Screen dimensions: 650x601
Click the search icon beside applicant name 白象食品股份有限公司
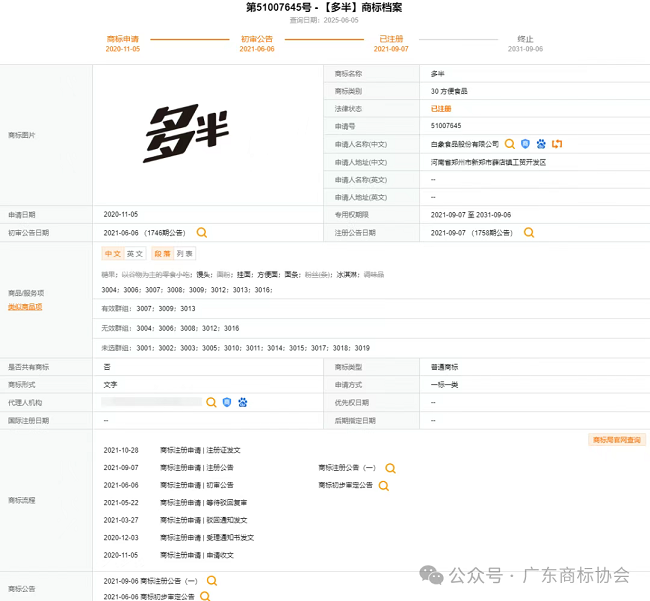tap(510, 144)
